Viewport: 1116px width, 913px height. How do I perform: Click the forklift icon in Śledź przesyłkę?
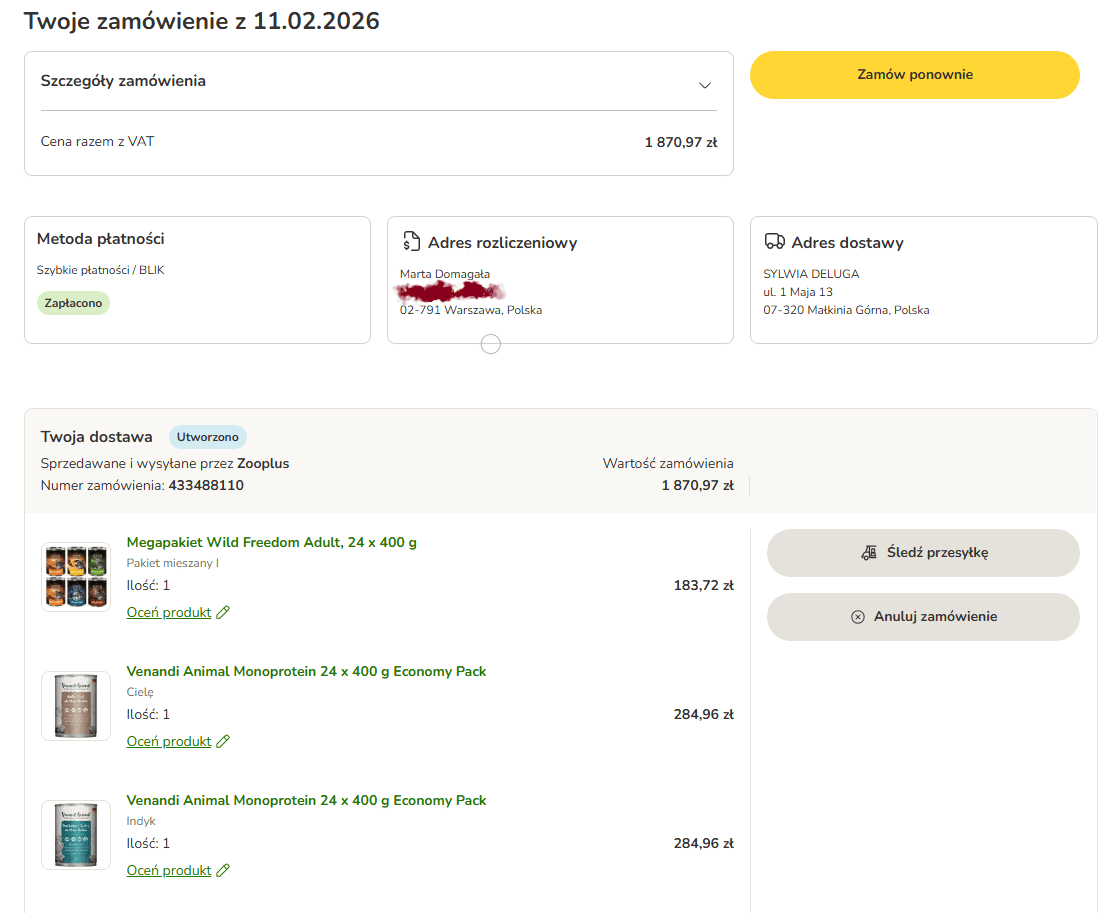869,553
